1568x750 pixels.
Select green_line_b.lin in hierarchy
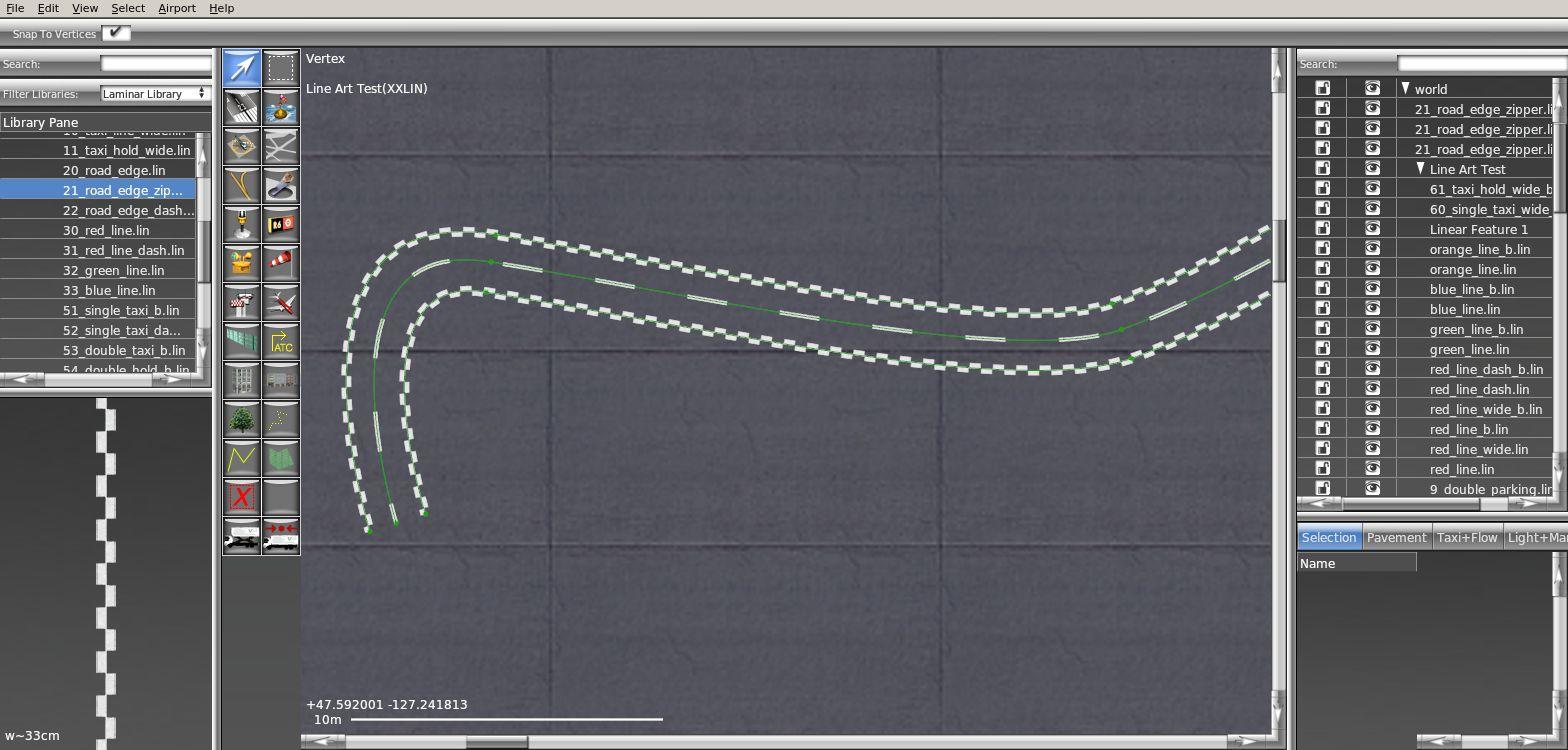pyautogui.click(x=1476, y=329)
